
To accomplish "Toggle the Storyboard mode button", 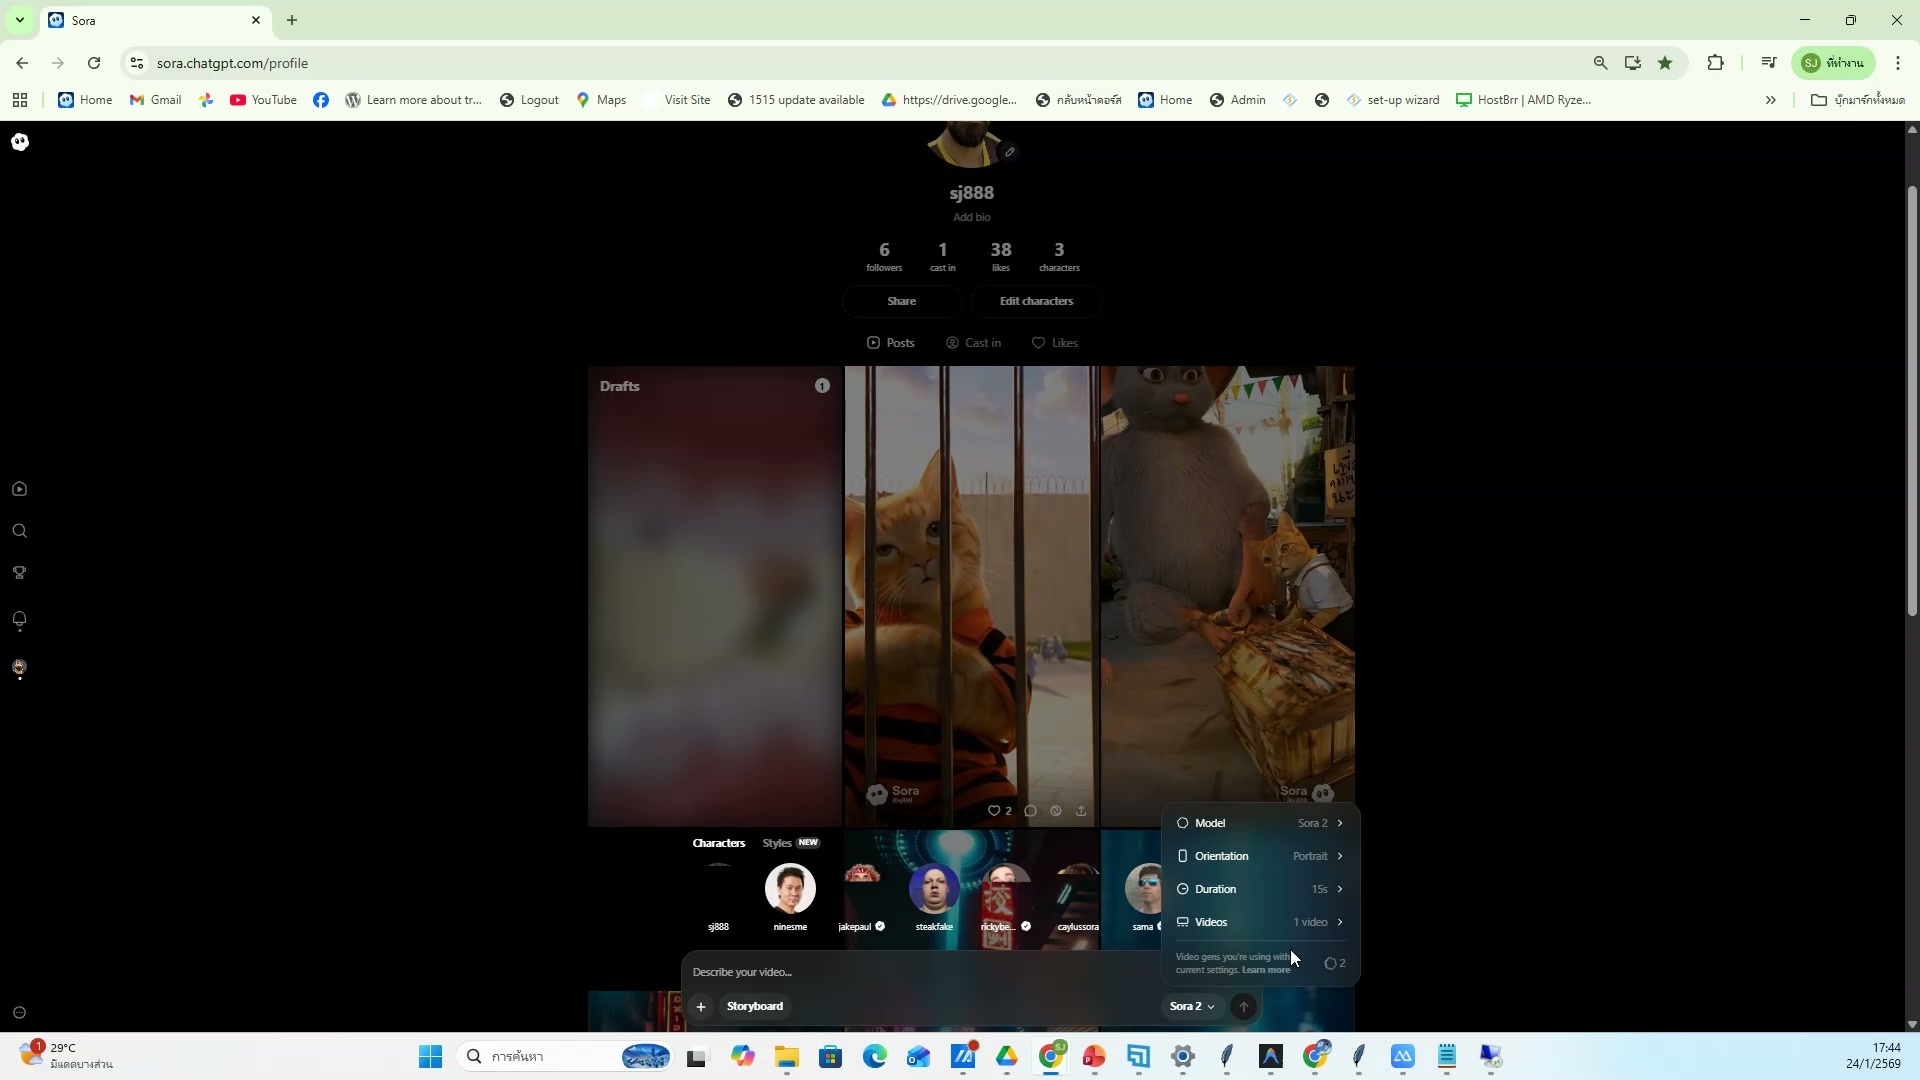I will 755,1007.
